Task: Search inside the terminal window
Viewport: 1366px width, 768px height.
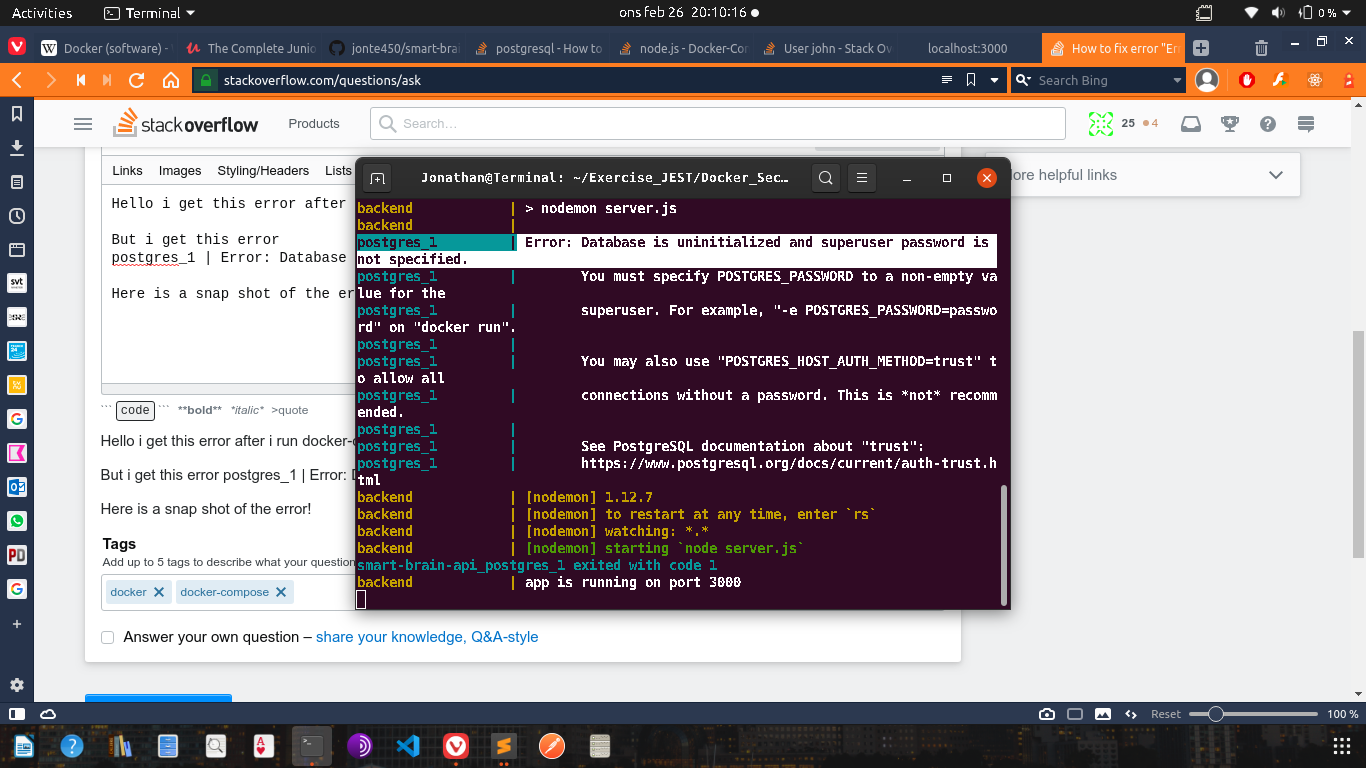Action: (x=825, y=178)
